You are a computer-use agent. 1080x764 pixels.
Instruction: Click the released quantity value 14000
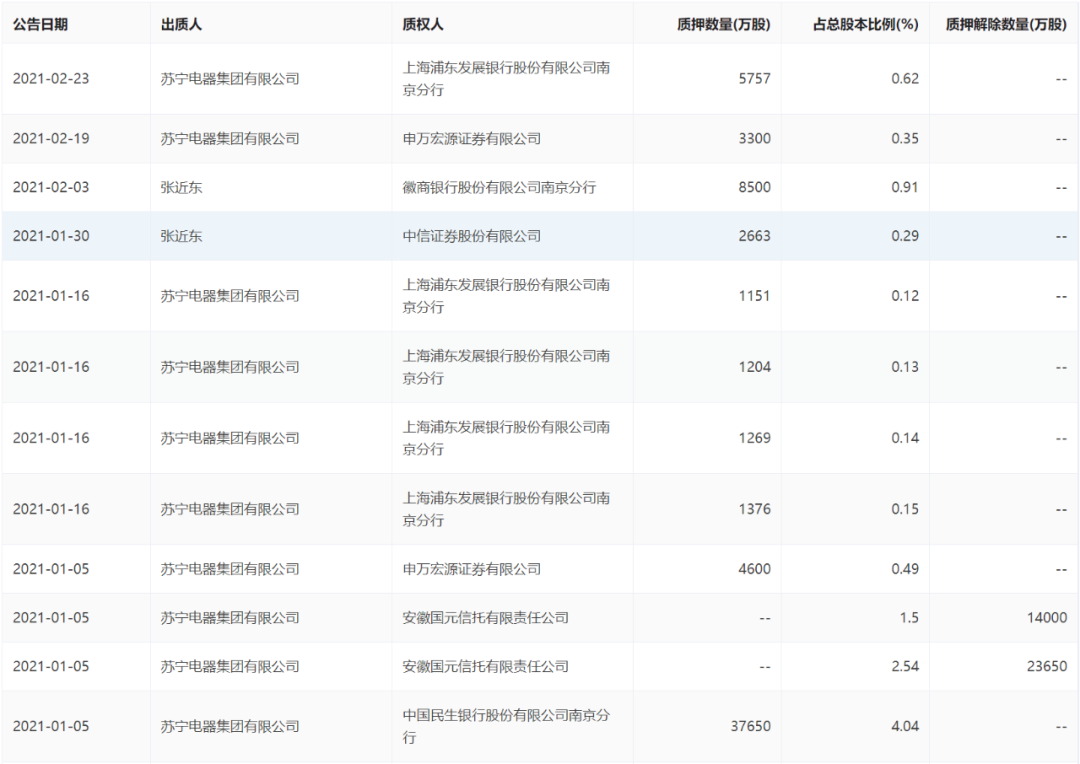tap(1047, 618)
